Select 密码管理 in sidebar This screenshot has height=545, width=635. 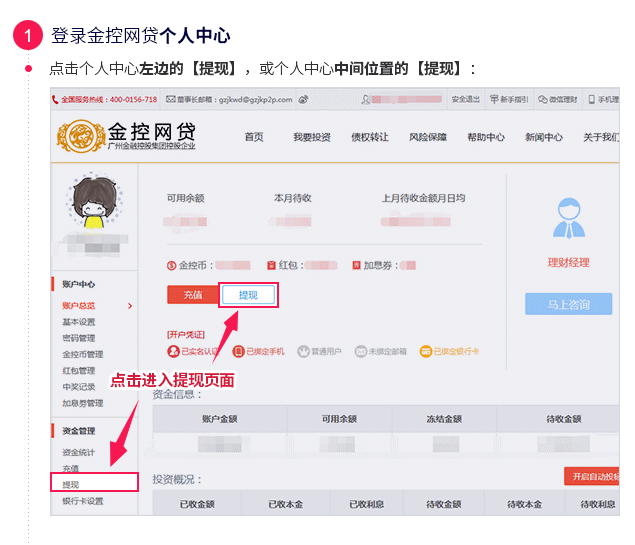coord(79,338)
